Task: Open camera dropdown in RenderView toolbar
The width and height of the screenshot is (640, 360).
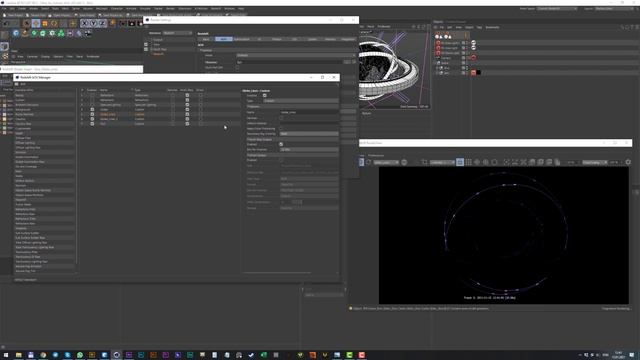Action: (x=442, y=162)
